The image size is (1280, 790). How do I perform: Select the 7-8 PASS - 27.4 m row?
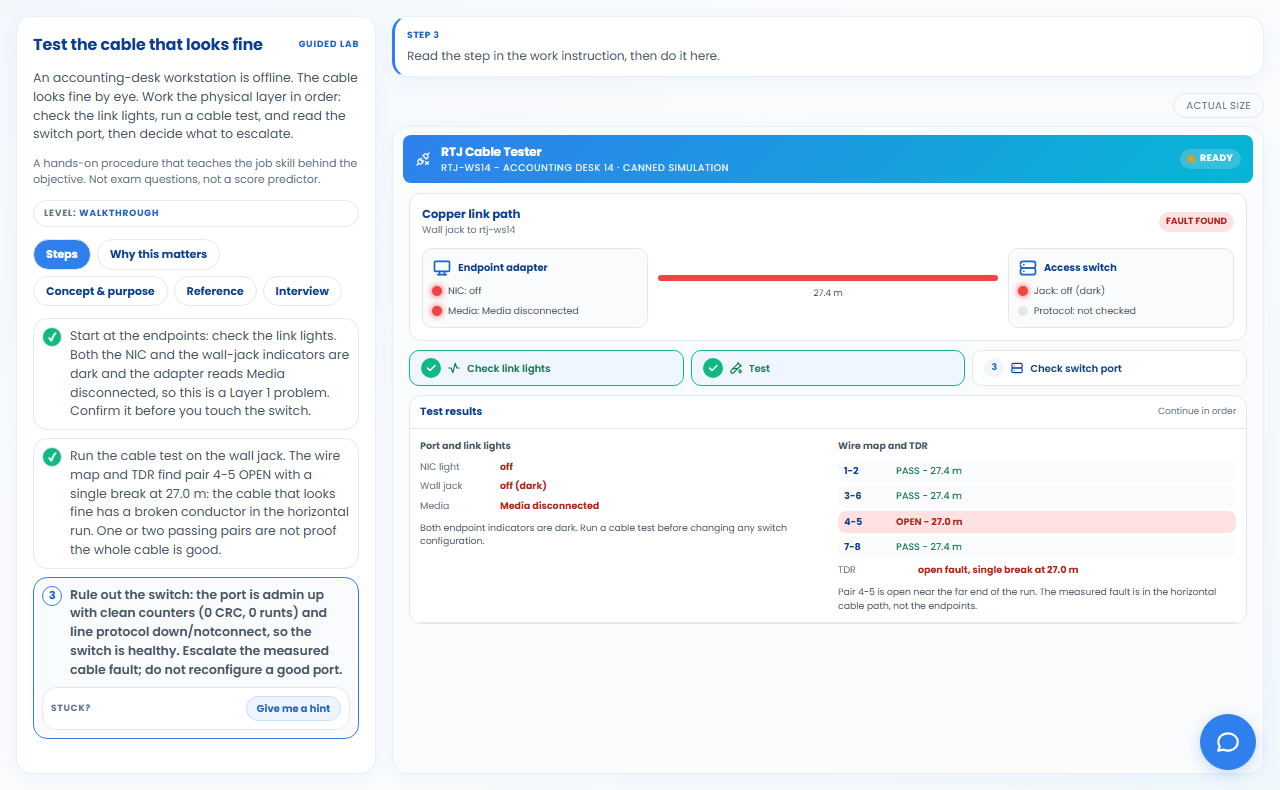tap(1037, 548)
